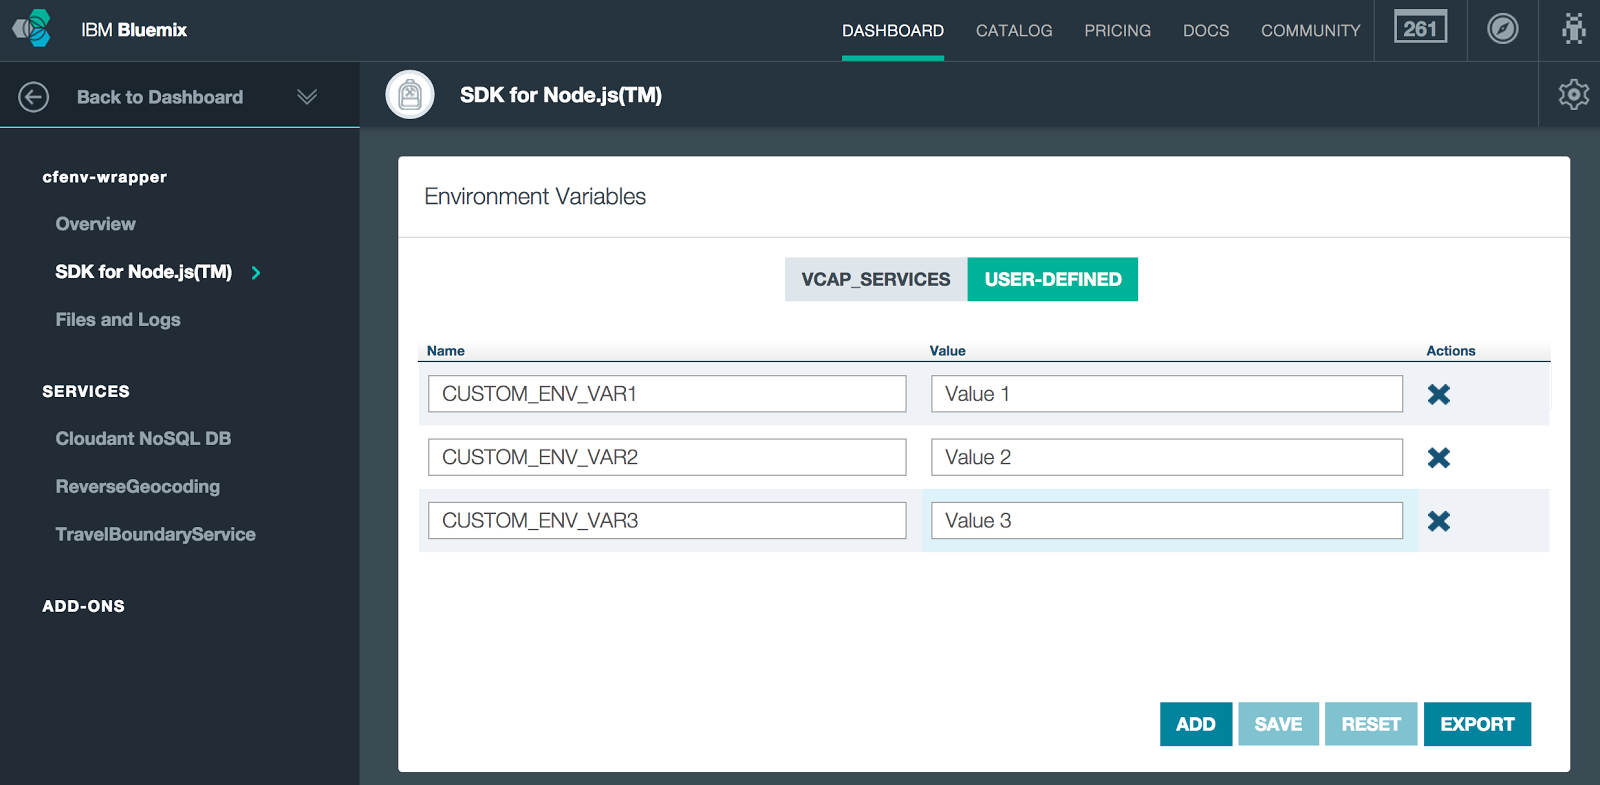Viewport: 1600px width, 785px height.
Task: Click the Value 2 input field
Action: click(1167, 457)
